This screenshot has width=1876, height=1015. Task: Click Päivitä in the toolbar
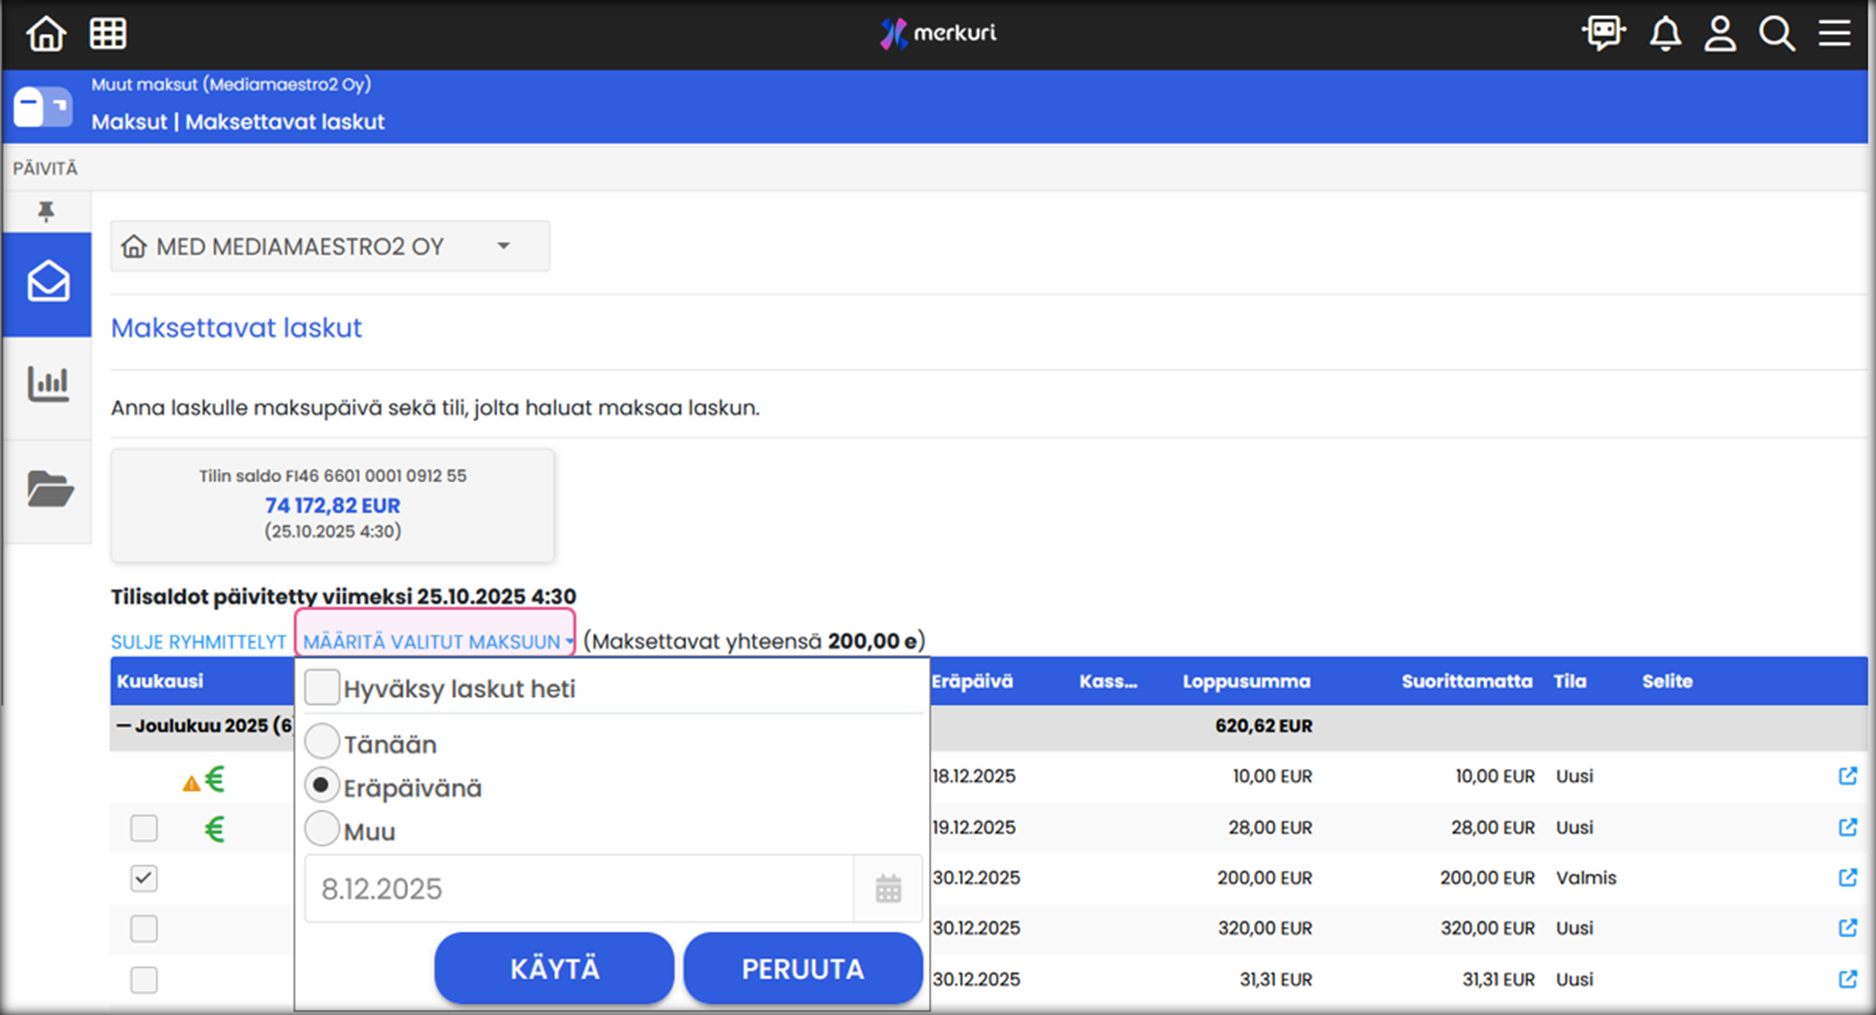click(x=45, y=168)
